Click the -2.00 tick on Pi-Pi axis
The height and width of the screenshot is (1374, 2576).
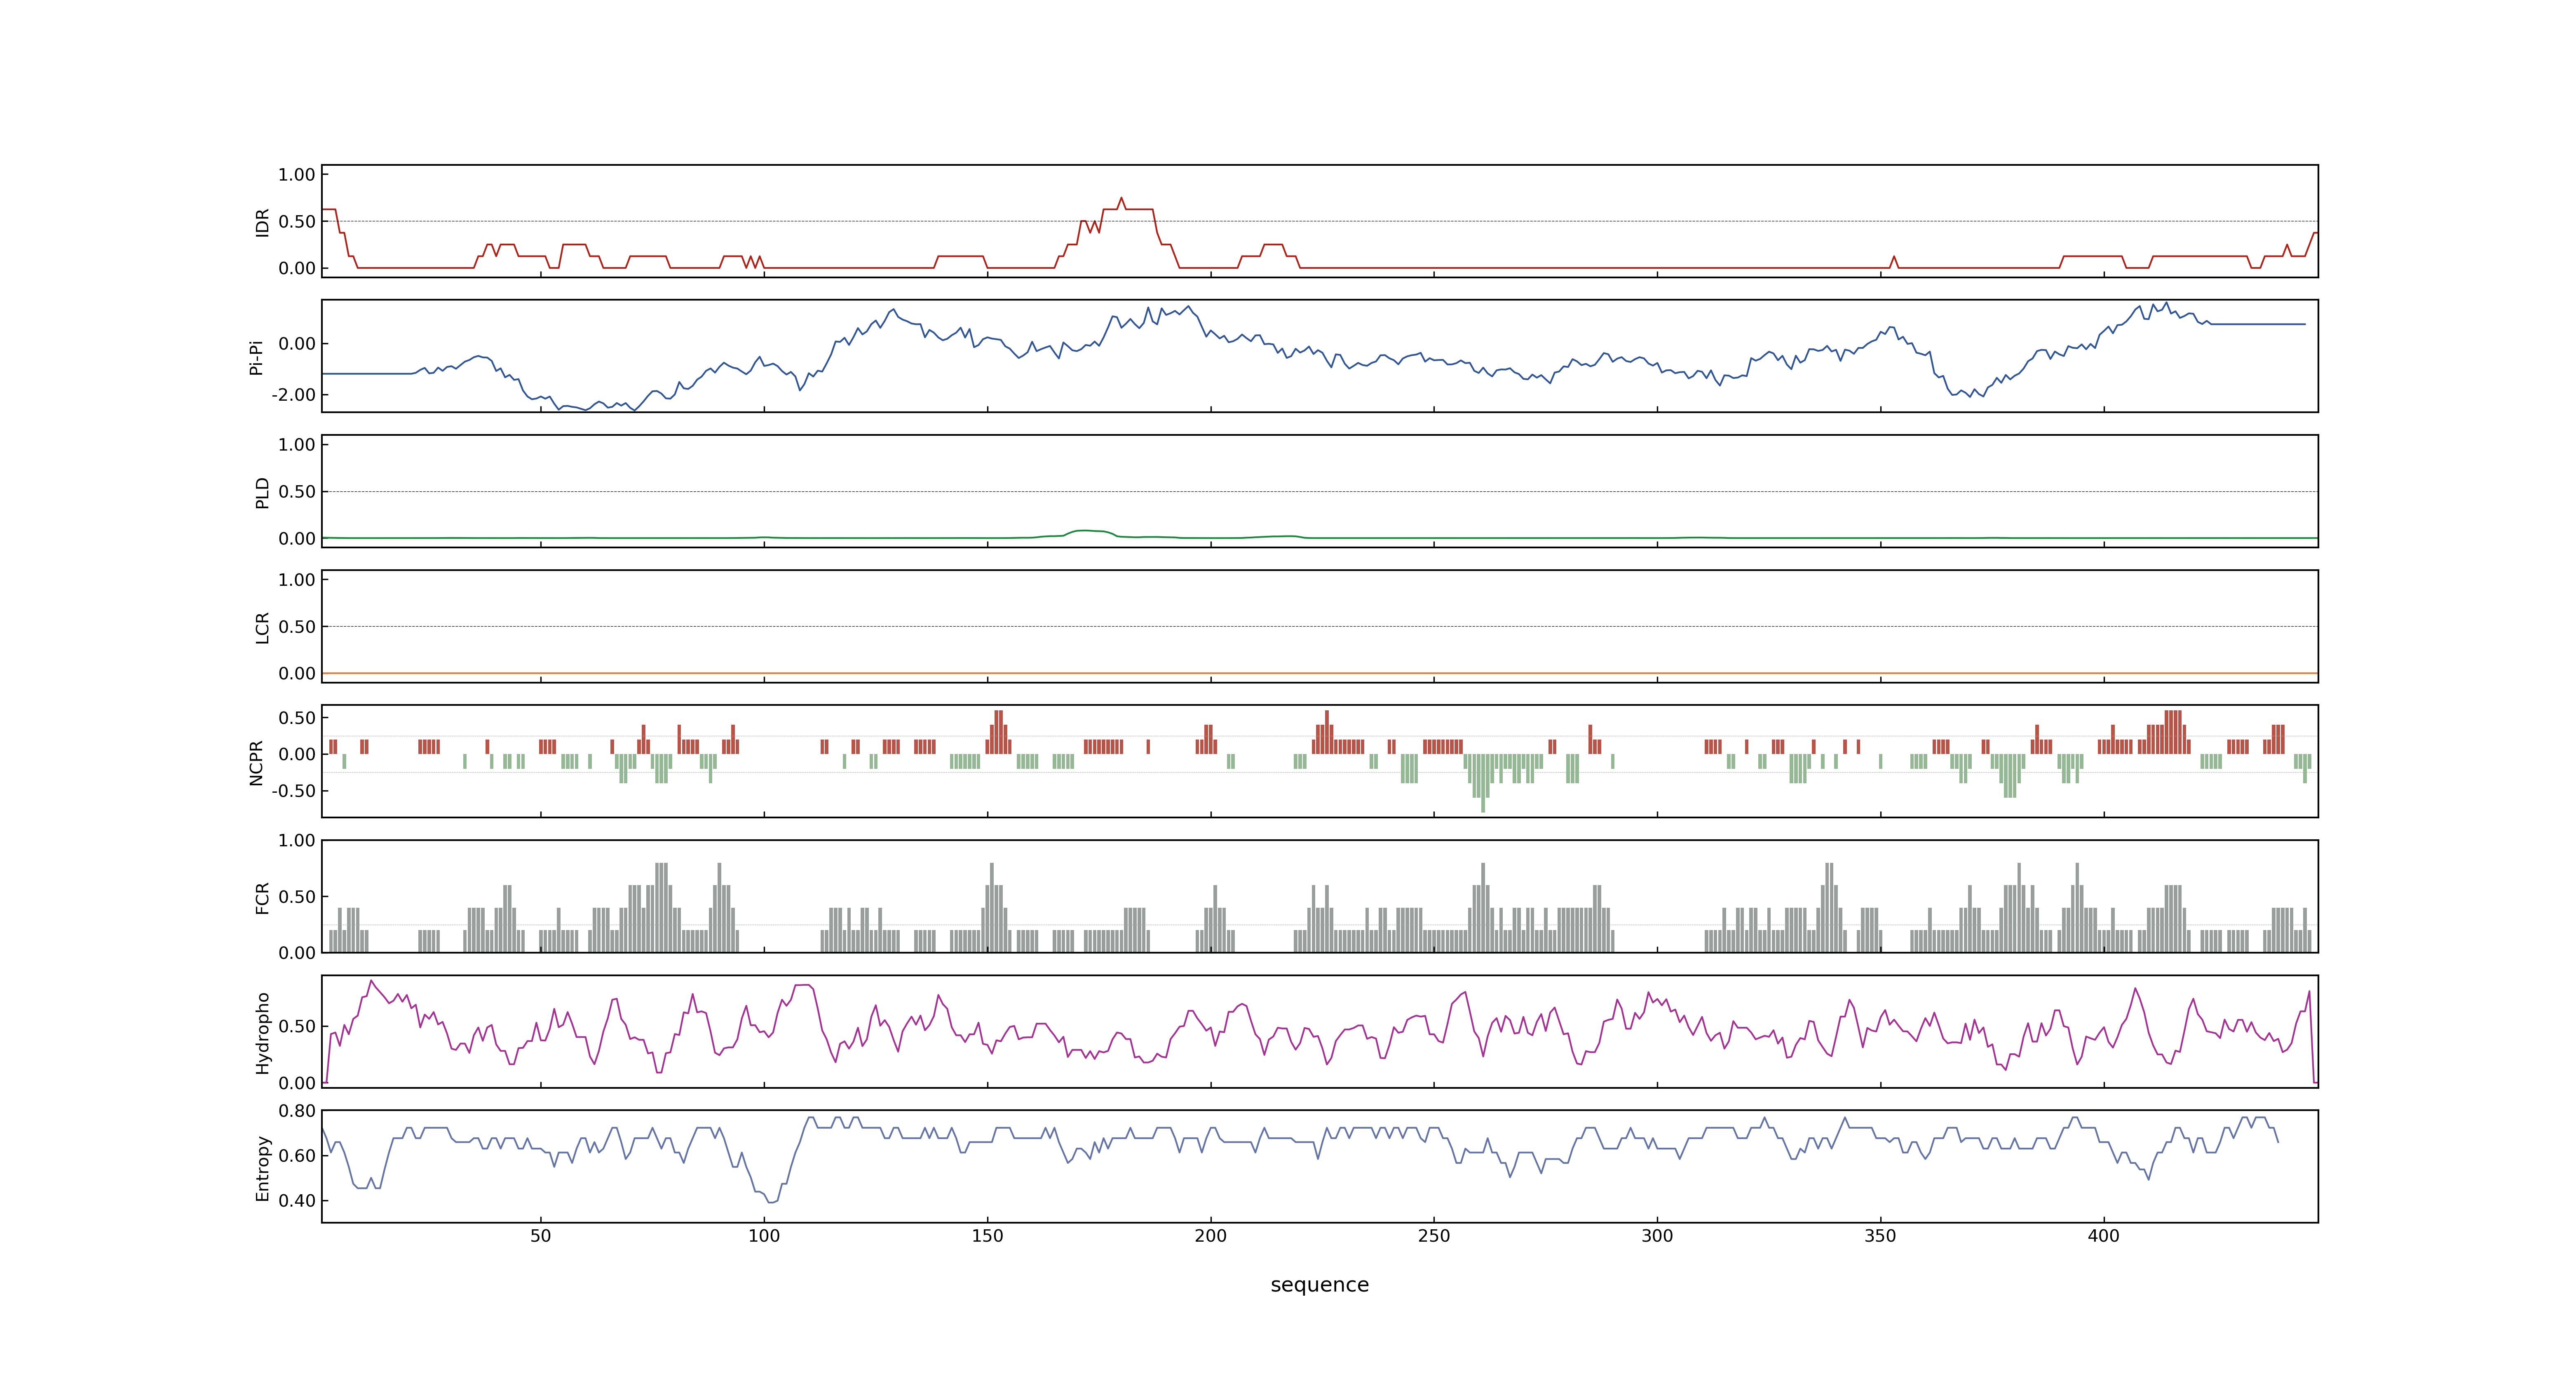(293, 394)
